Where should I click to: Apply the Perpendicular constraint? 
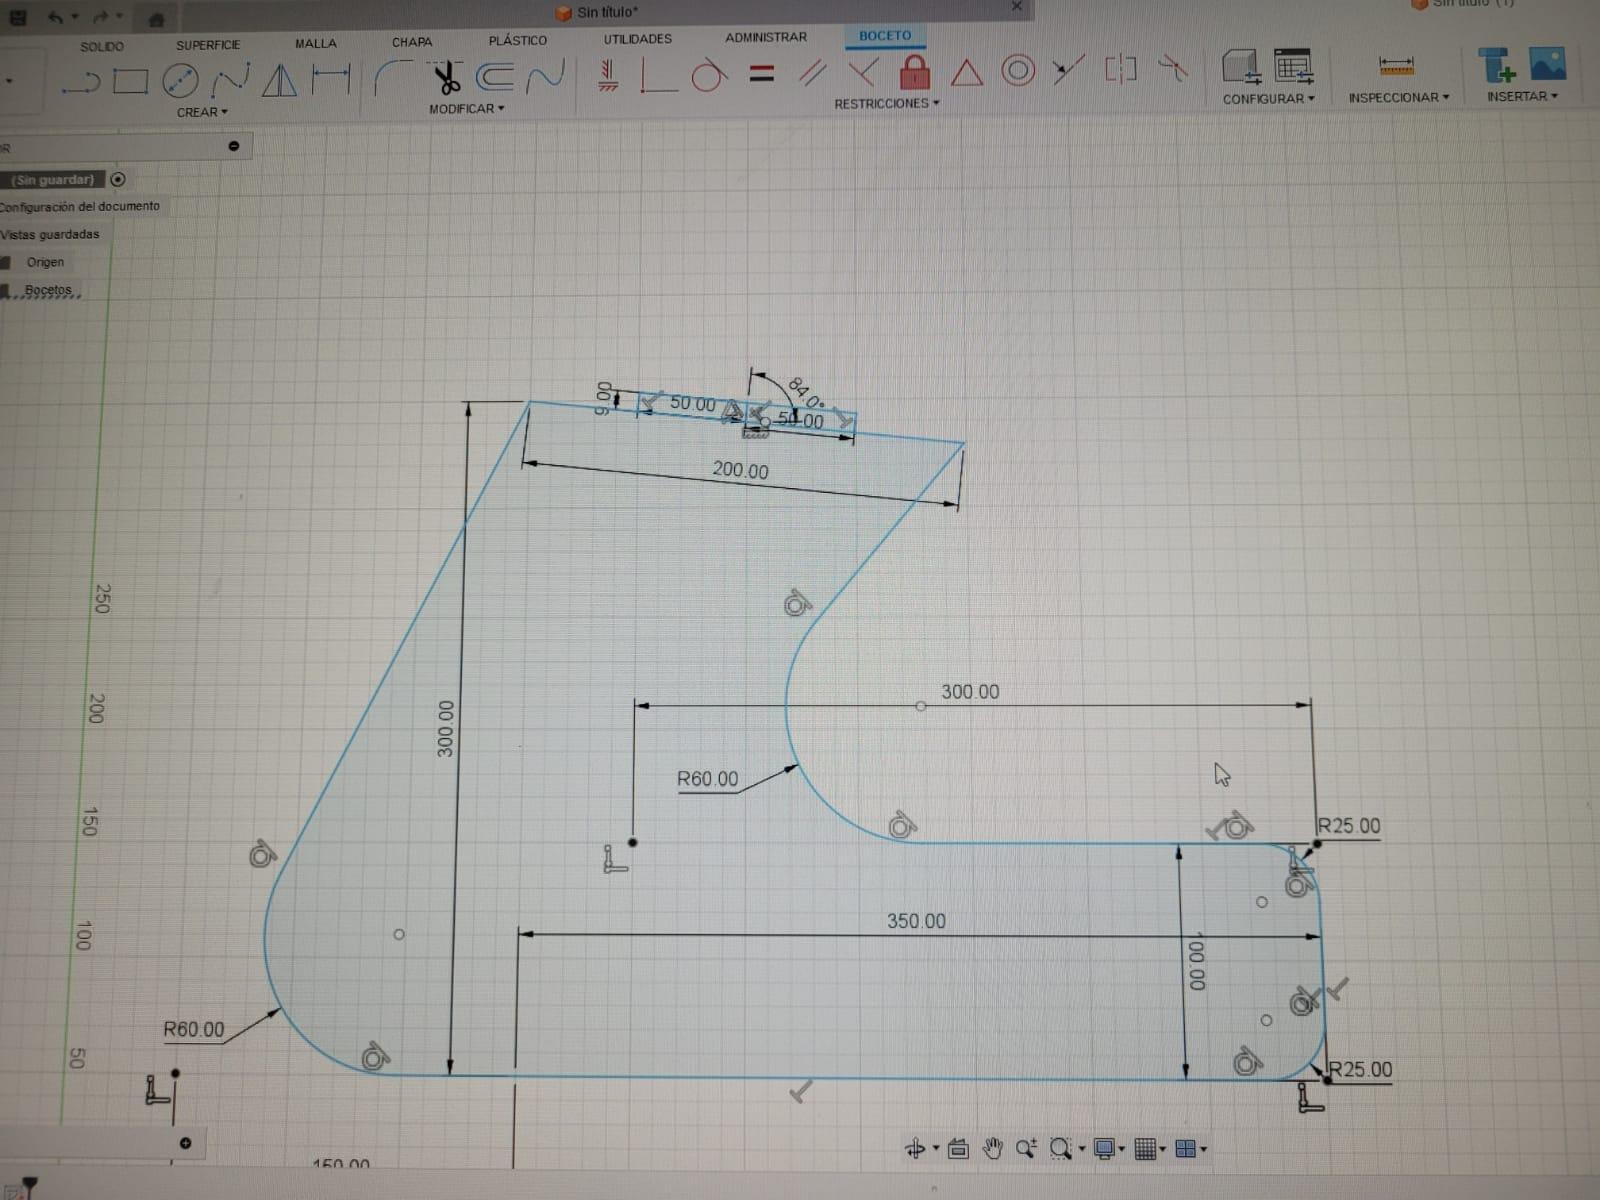863,72
